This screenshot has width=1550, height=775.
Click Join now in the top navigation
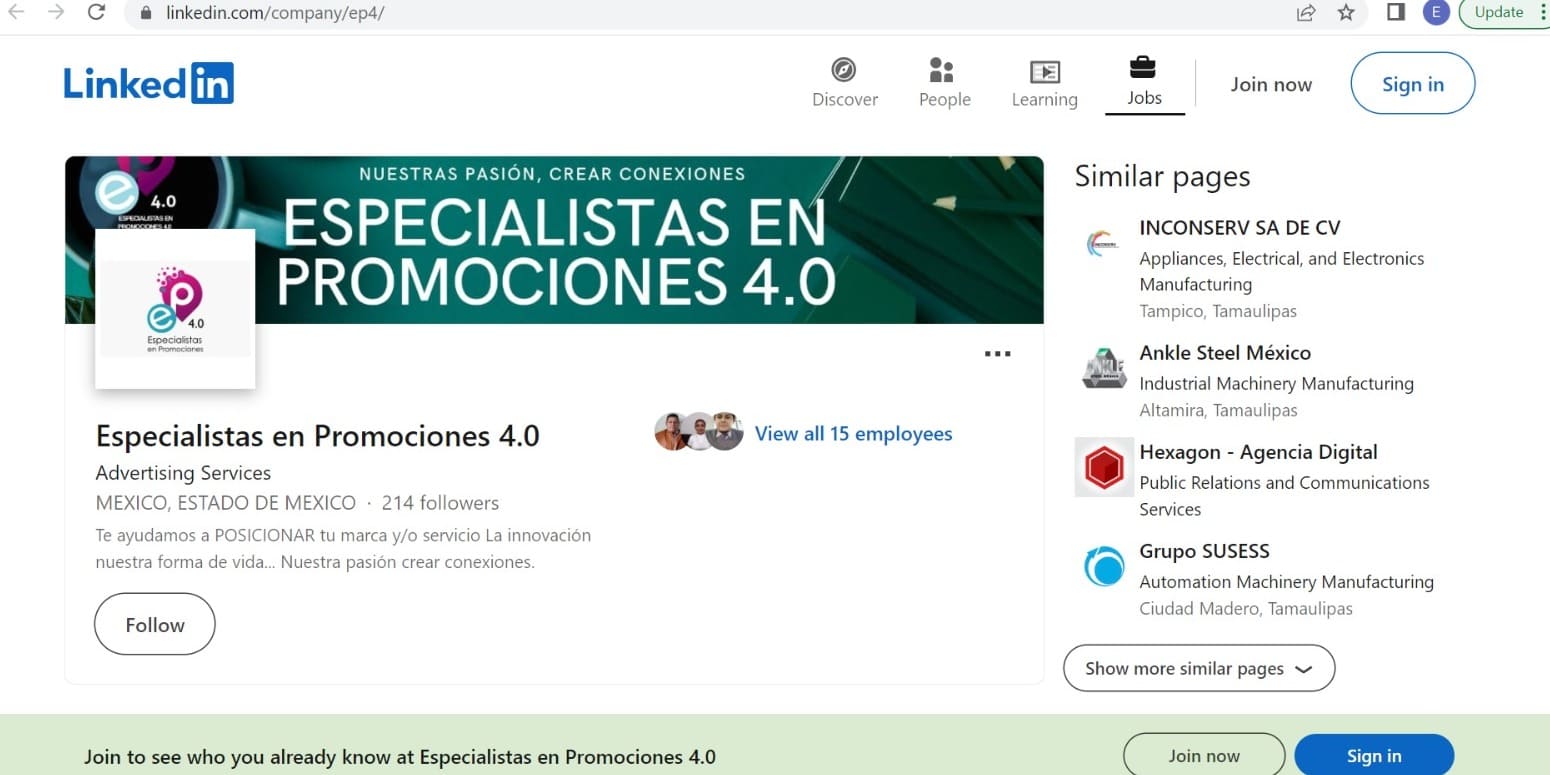pyautogui.click(x=1271, y=84)
